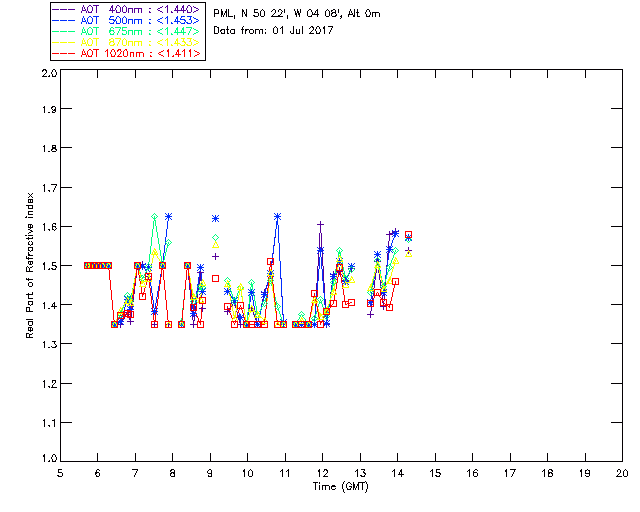This screenshot has width=640, height=512.
Task: Click the y-axis tick label 1.2
Action: 49,384
